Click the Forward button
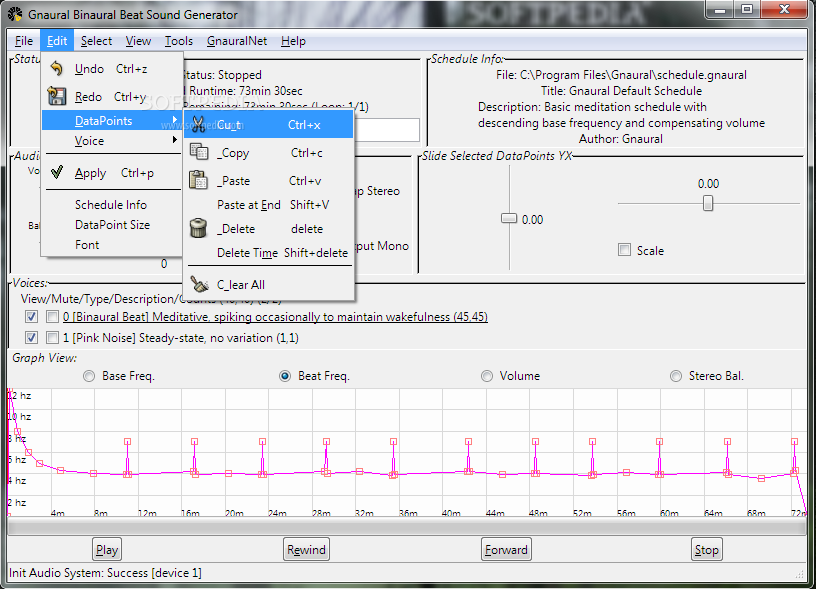 click(x=506, y=549)
